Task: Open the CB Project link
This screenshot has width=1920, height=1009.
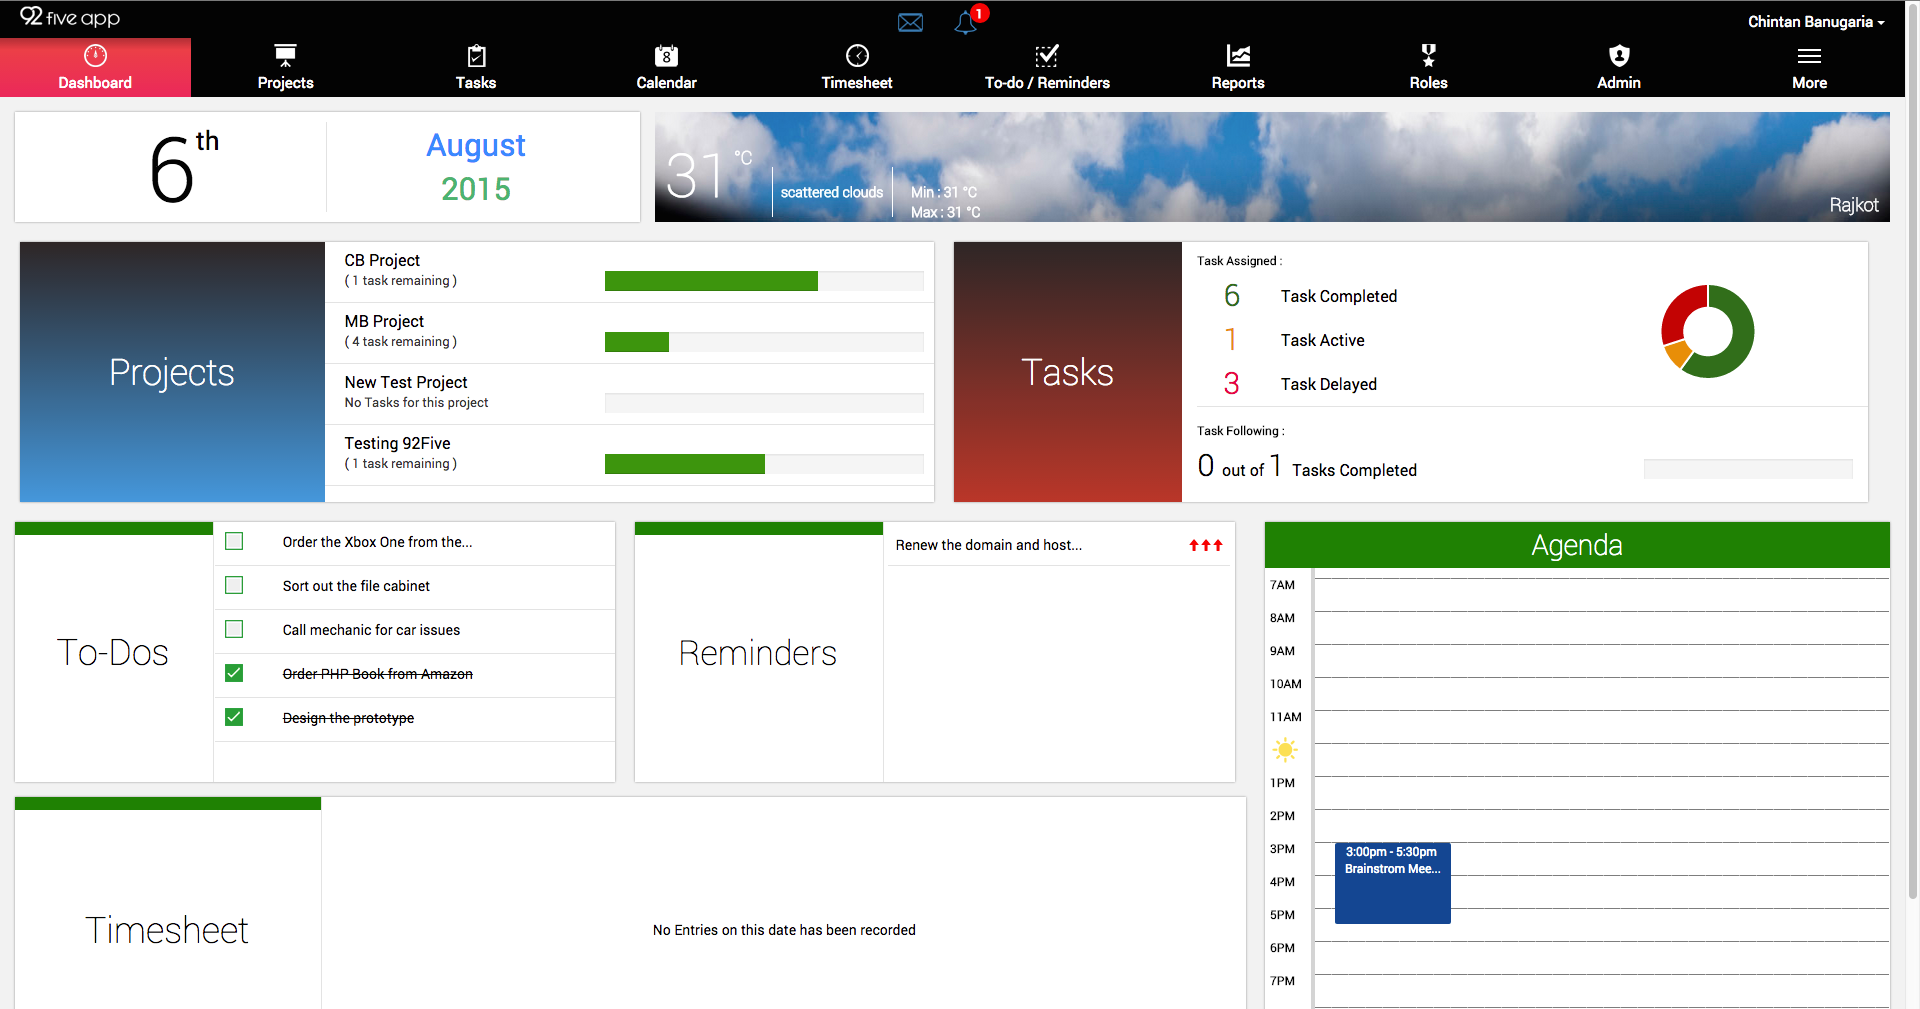Action: [x=382, y=260]
